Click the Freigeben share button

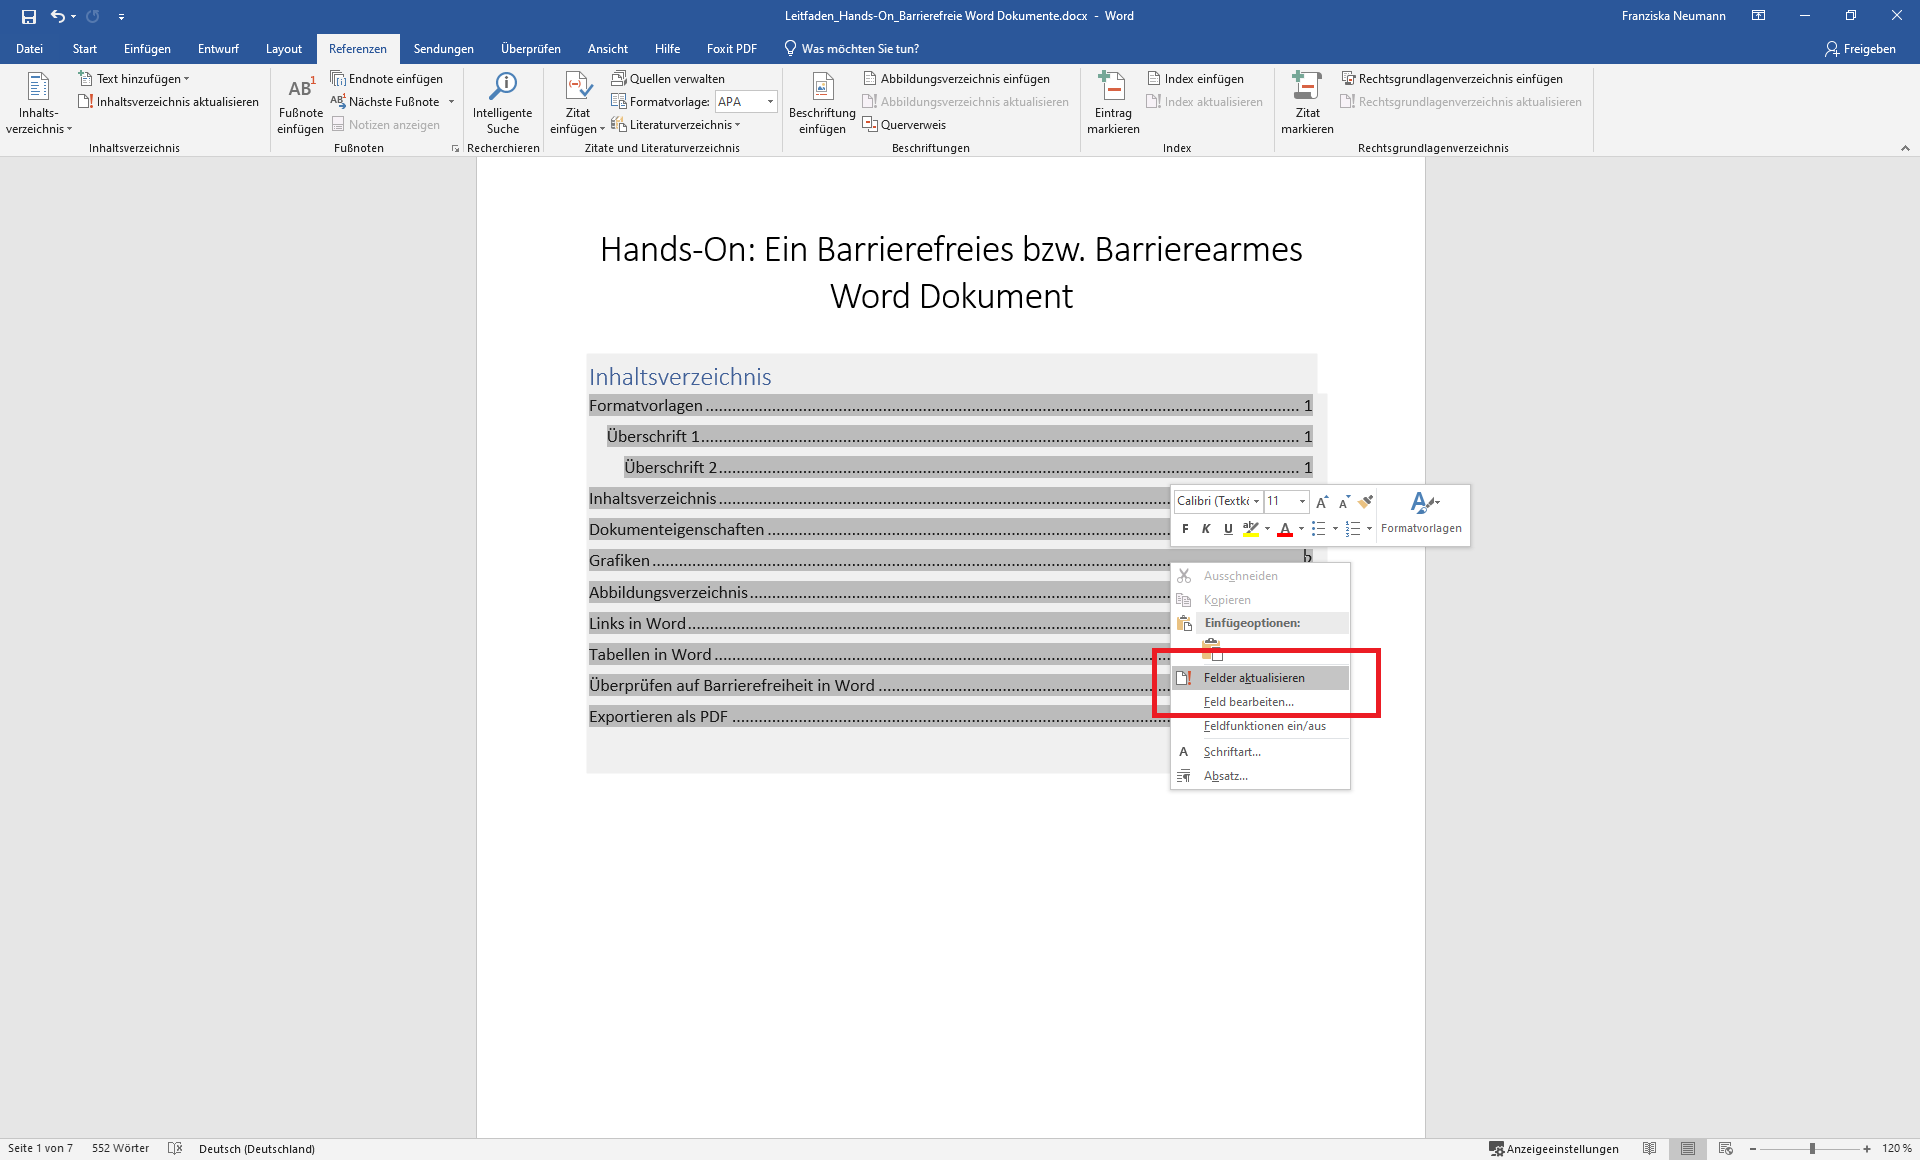coord(1860,49)
